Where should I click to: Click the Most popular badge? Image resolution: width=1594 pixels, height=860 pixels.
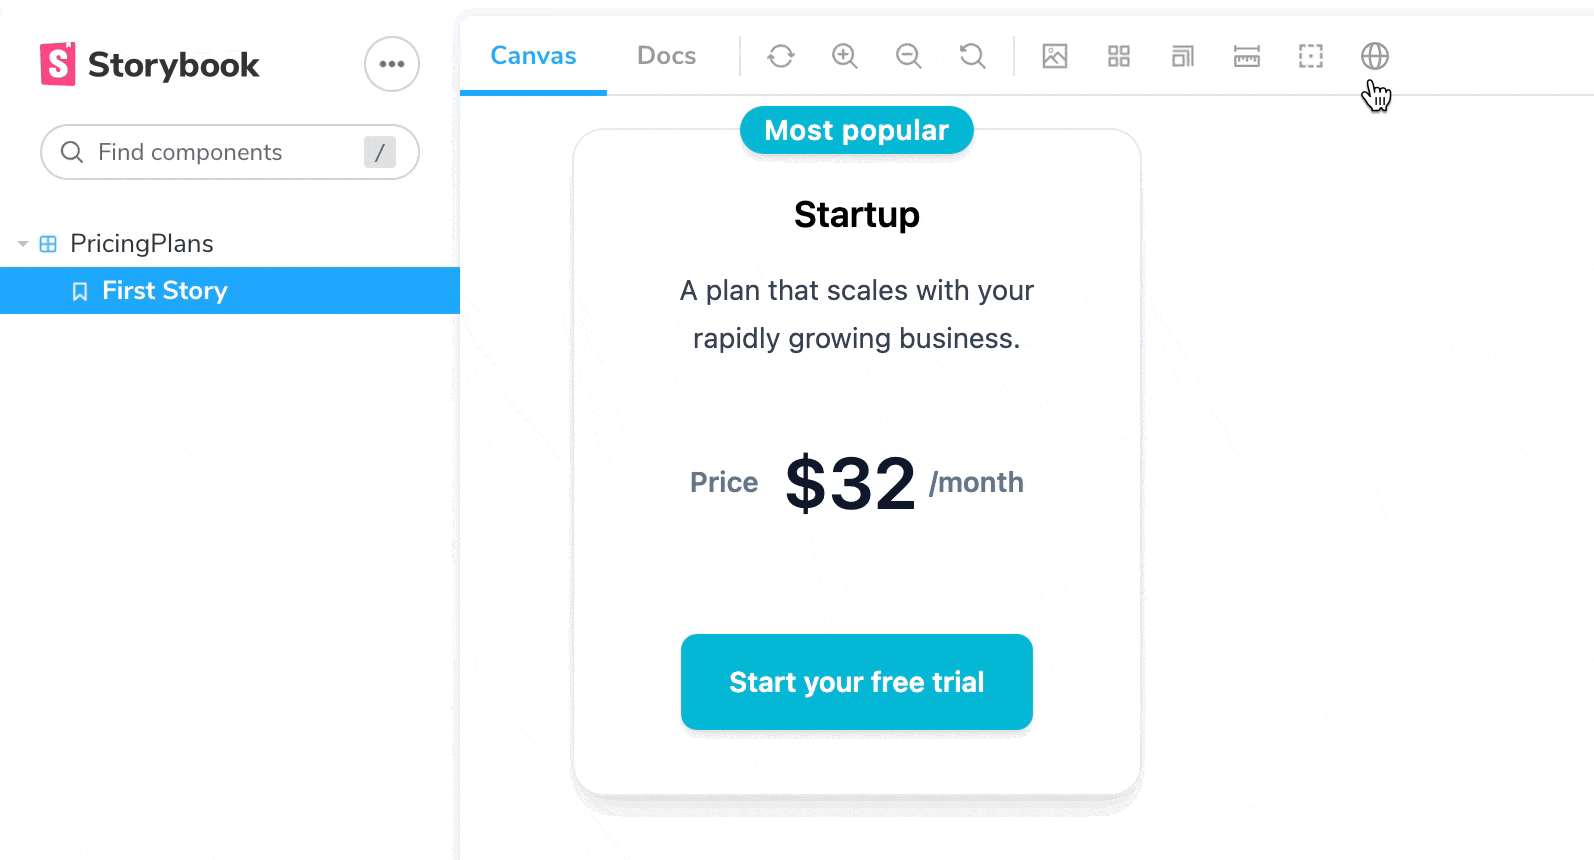click(x=857, y=130)
